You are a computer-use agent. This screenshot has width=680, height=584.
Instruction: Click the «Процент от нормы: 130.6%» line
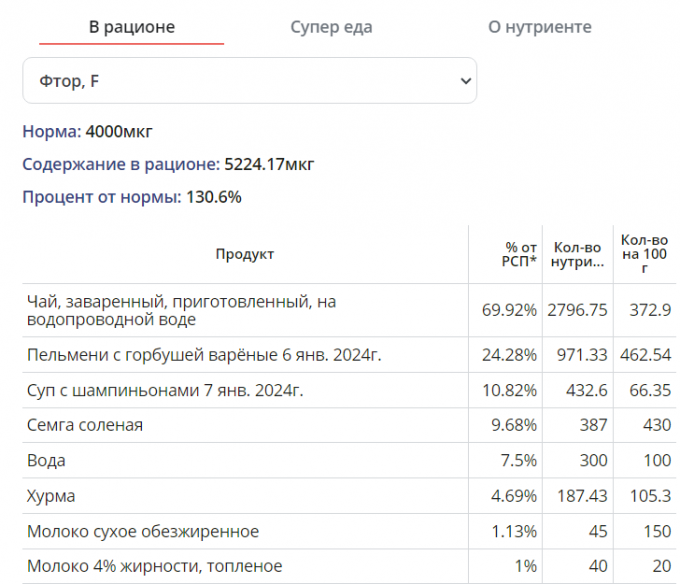(x=132, y=197)
